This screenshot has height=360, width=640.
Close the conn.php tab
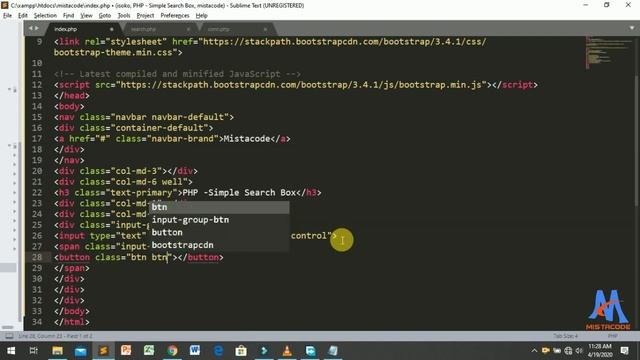[265, 29]
